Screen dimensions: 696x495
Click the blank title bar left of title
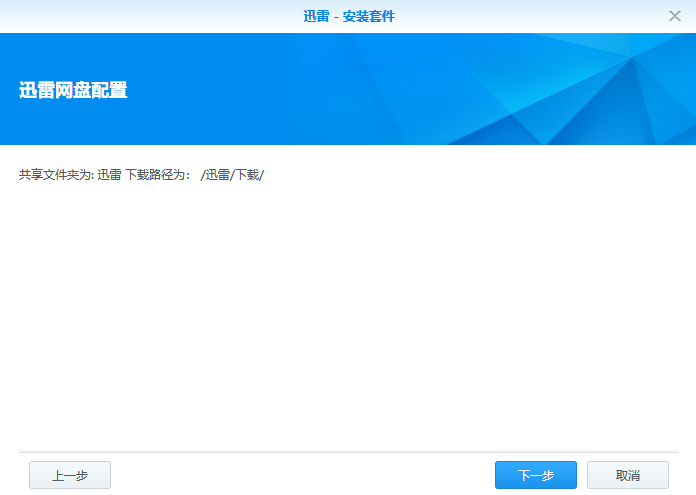(x=150, y=16)
